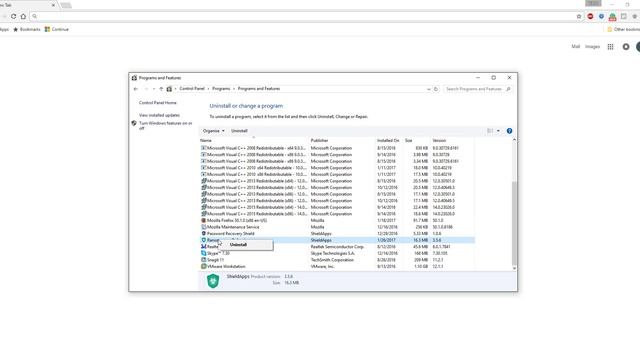640x360 pixels.
Task: Click the change view icon in toolbar
Action: point(490,131)
